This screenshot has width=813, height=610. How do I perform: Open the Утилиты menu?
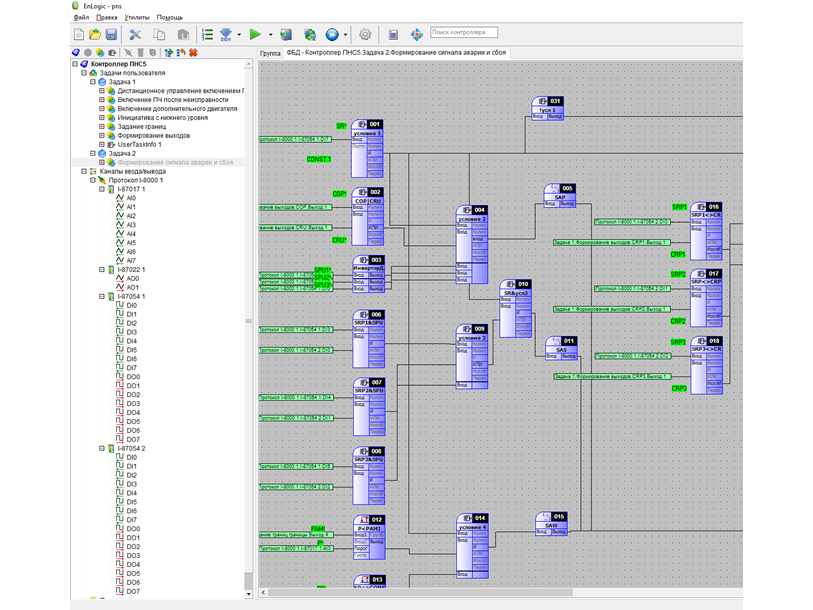[x=137, y=18]
